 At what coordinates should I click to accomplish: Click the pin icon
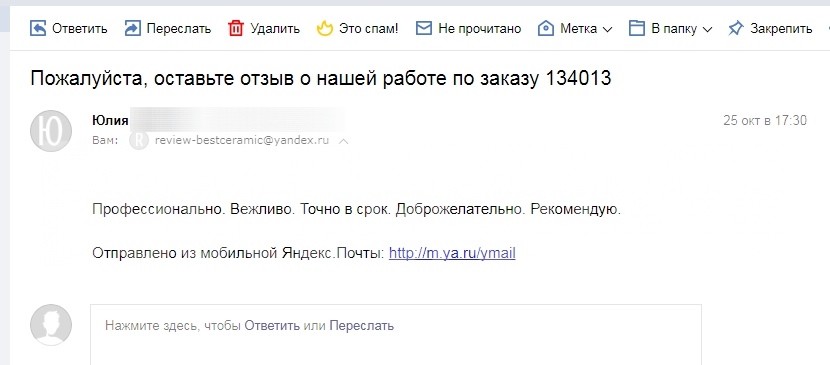736,28
